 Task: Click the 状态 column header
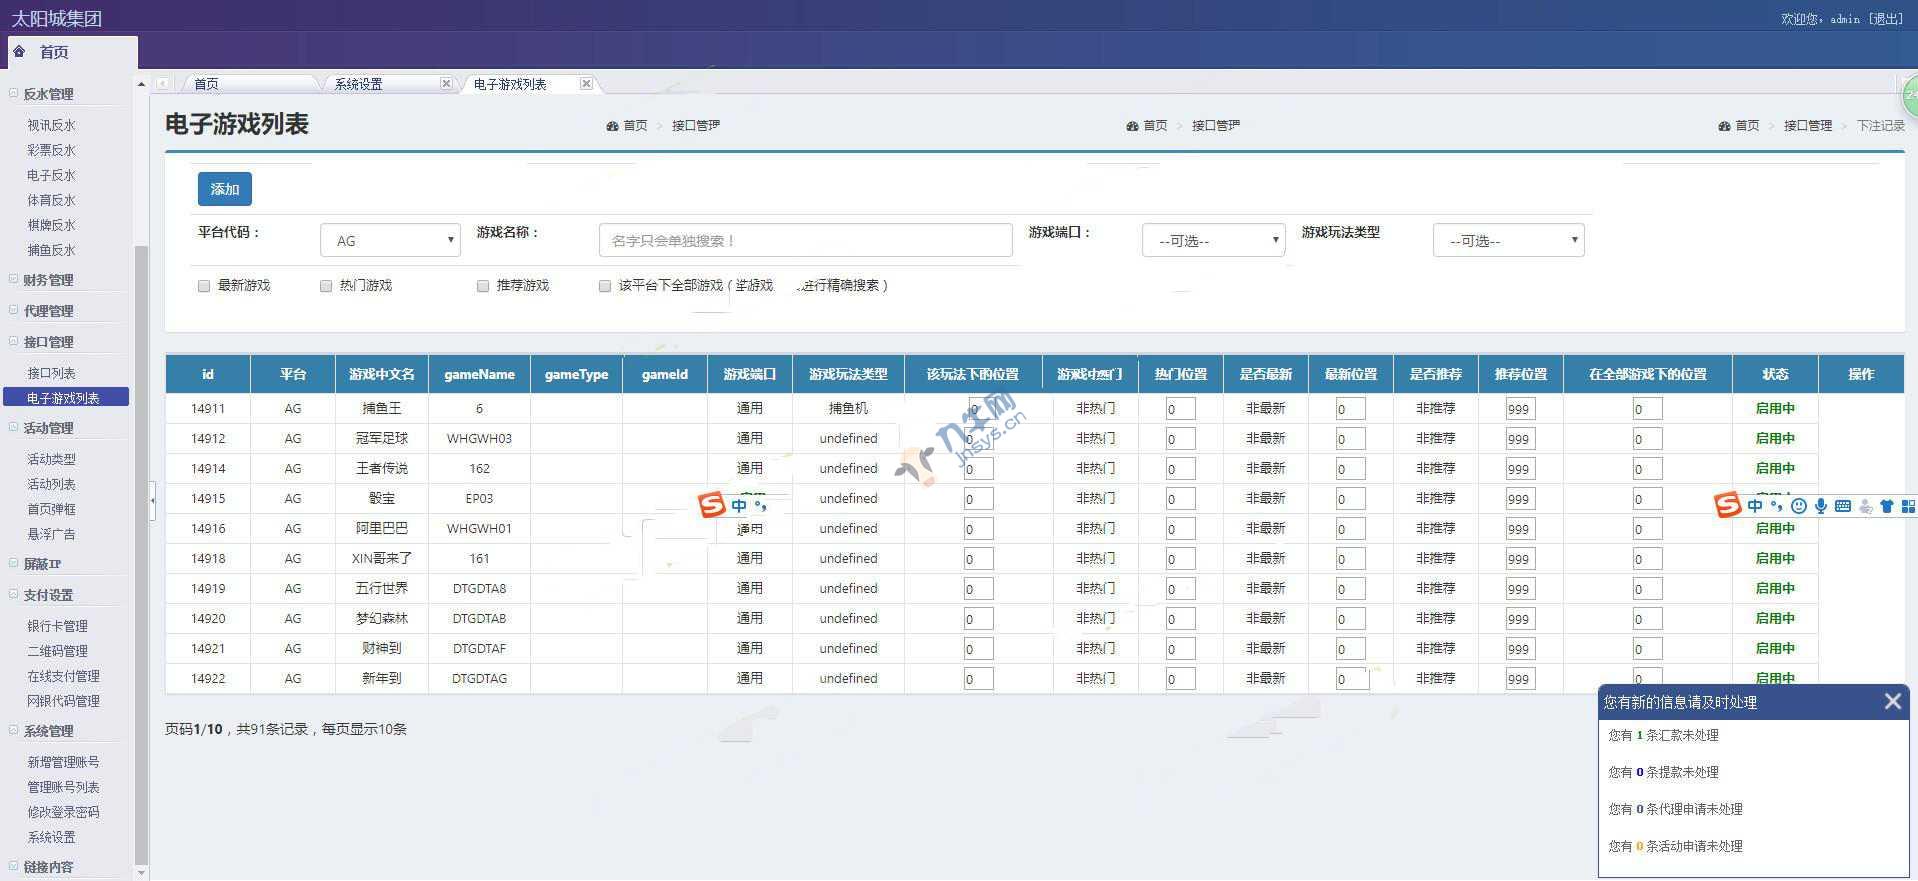click(x=1775, y=374)
